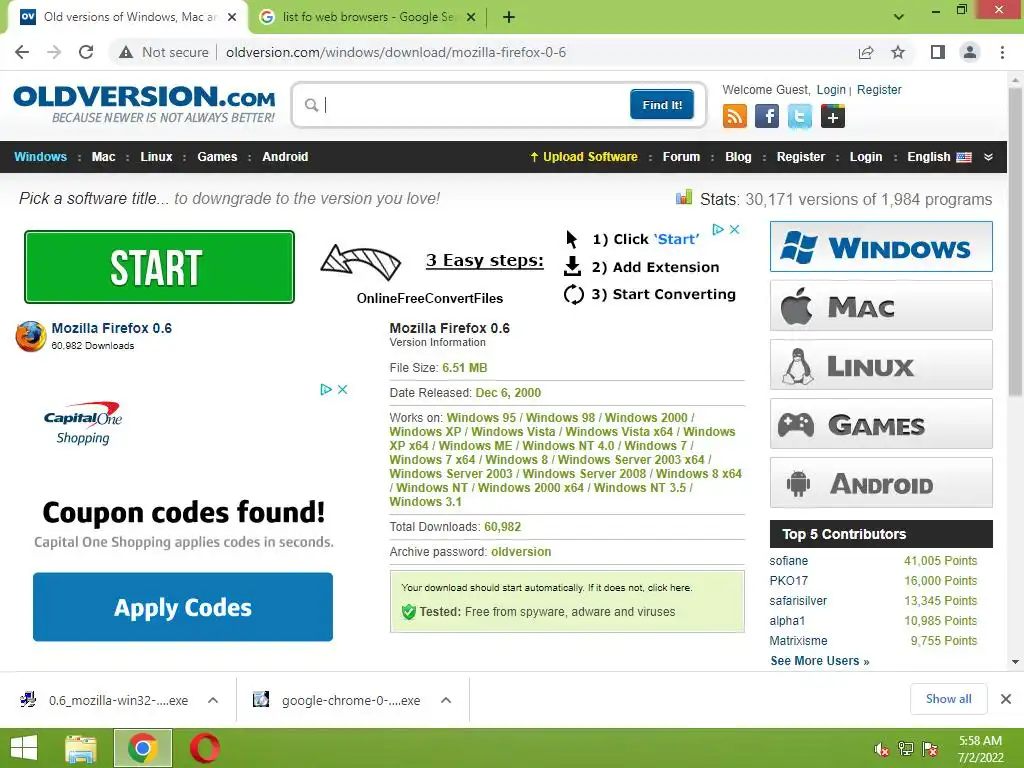Open a new browser tab

tap(509, 18)
